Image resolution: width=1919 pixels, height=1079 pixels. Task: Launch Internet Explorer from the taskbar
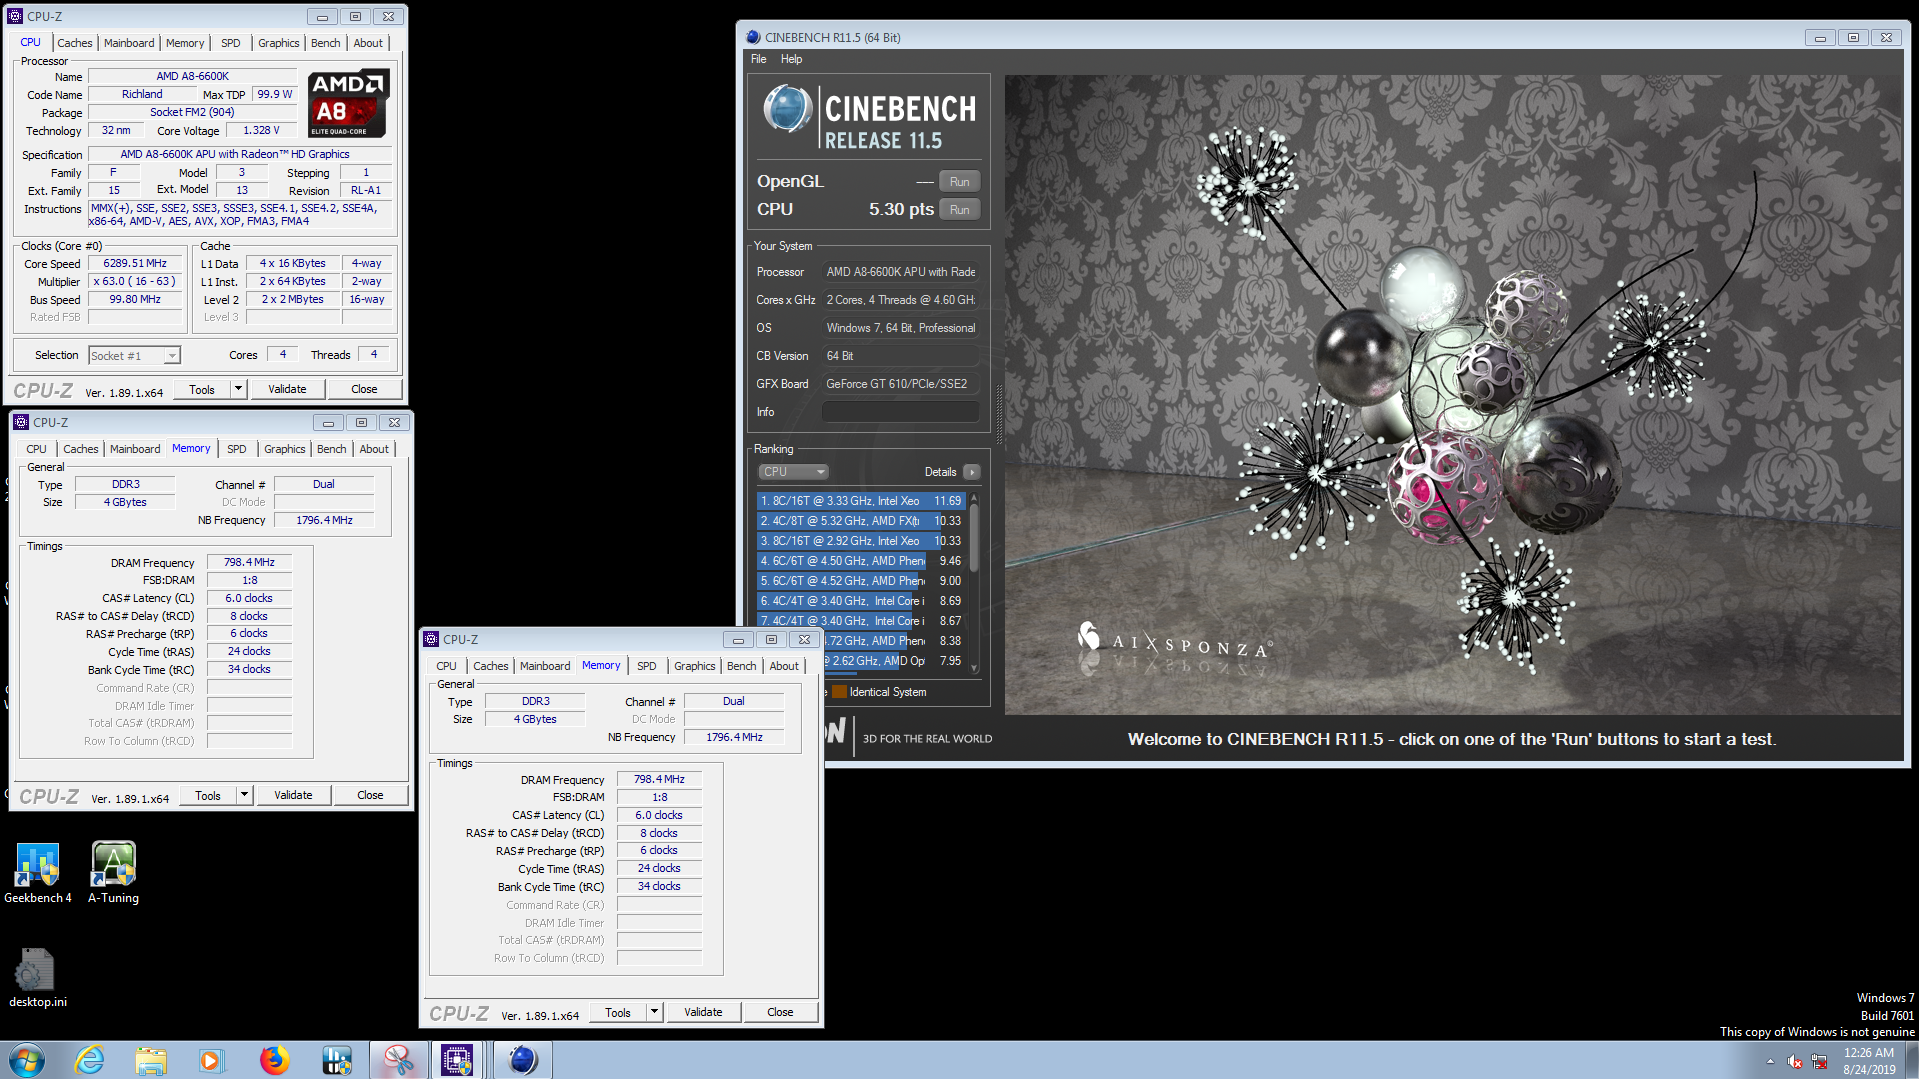click(x=90, y=1060)
